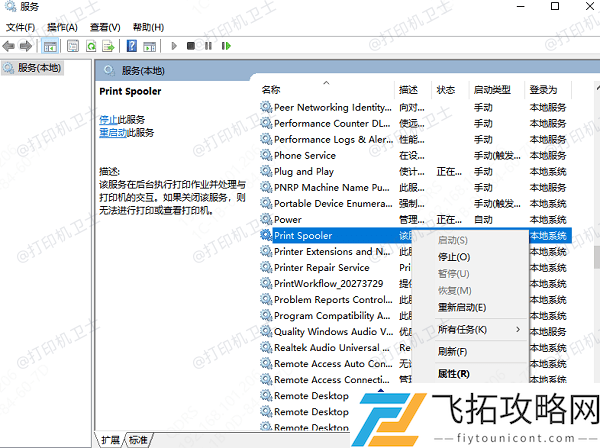Click the 停止 link in description pane
Viewport: 600px width, 448px height.
pos(109,120)
